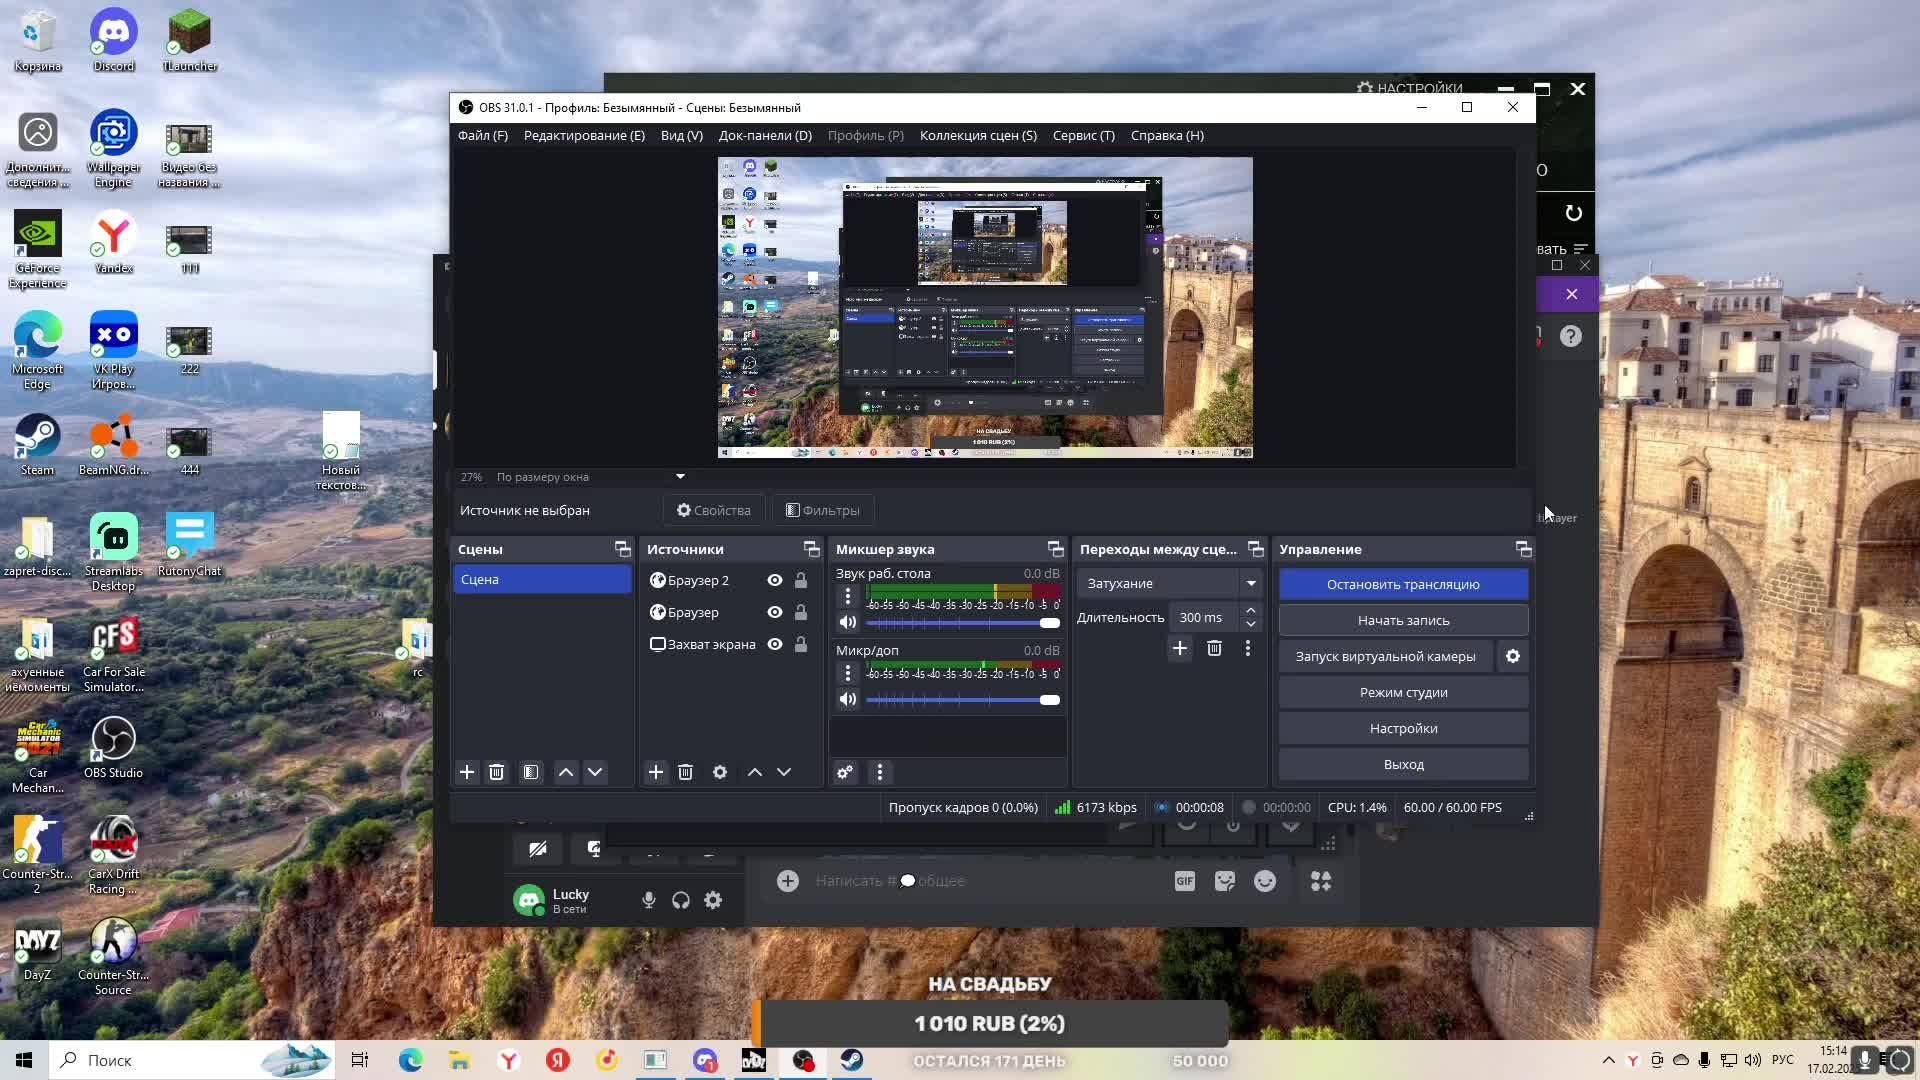Open virtual camera settings gear

click(1513, 656)
